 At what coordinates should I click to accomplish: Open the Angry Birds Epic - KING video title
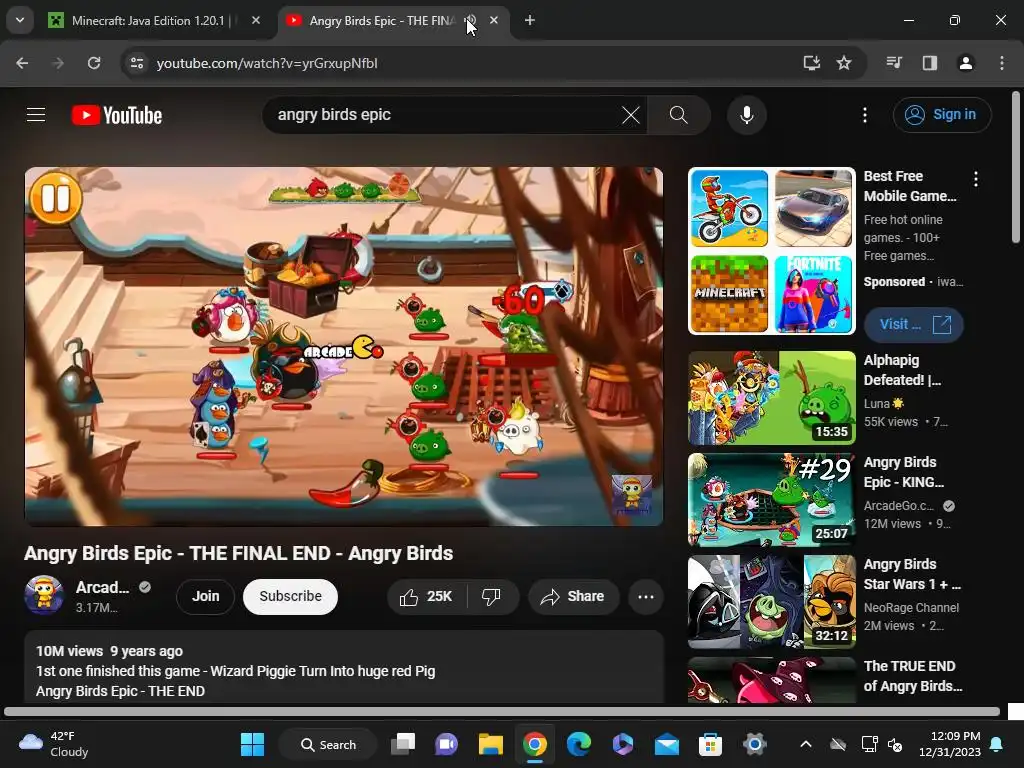(903, 472)
